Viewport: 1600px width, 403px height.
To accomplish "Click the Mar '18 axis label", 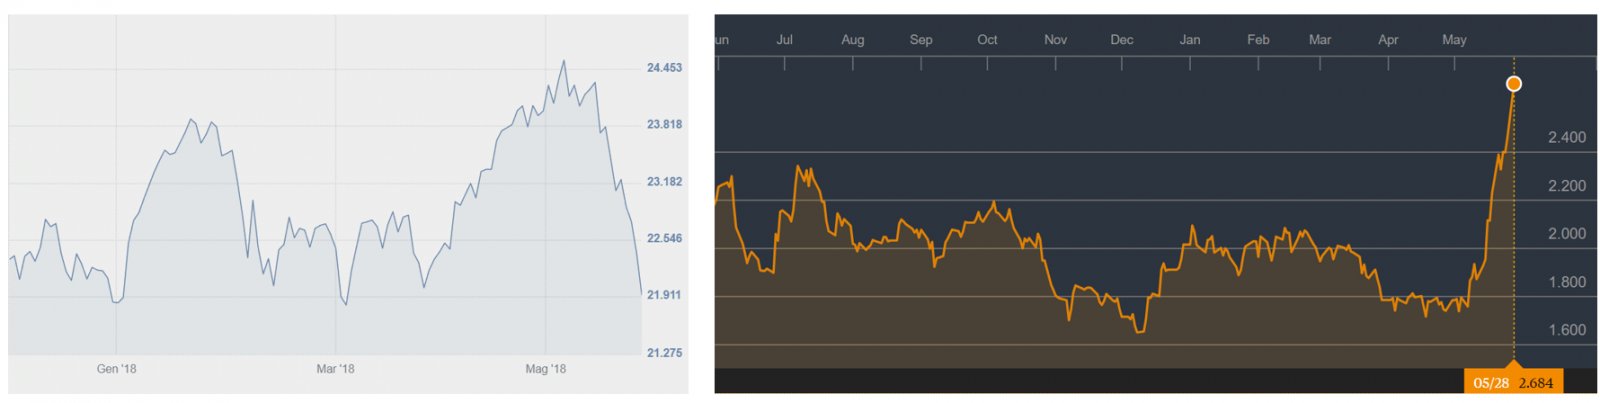I will [335, 369].
